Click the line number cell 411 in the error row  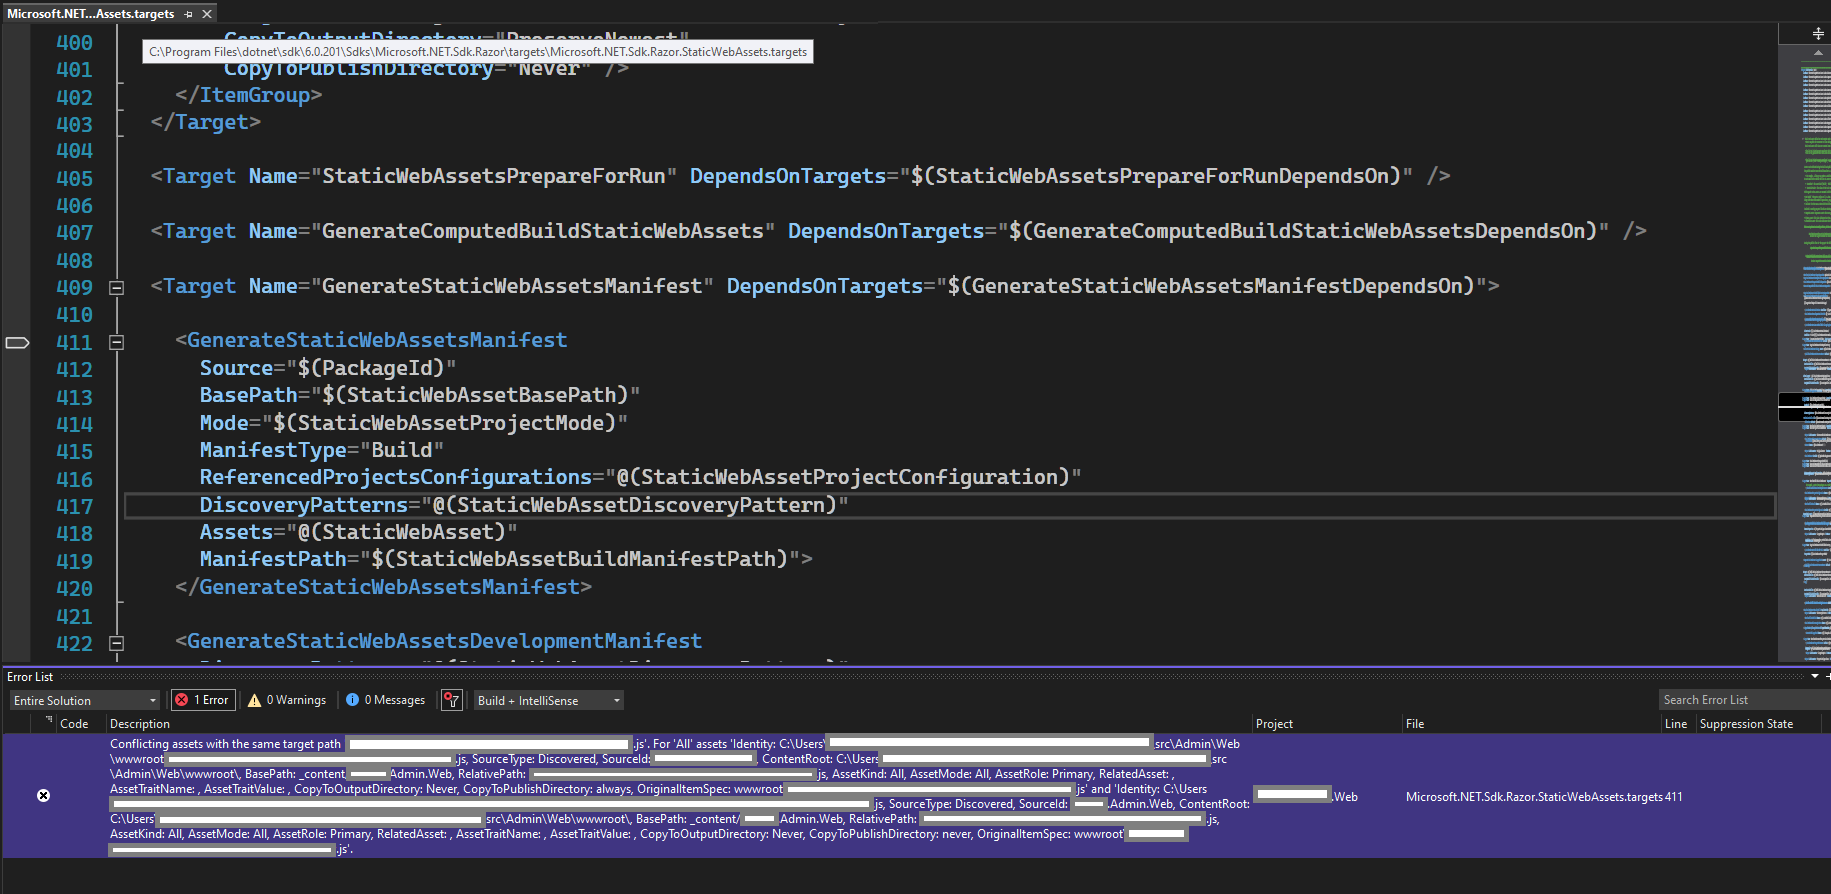[1674, 797]
